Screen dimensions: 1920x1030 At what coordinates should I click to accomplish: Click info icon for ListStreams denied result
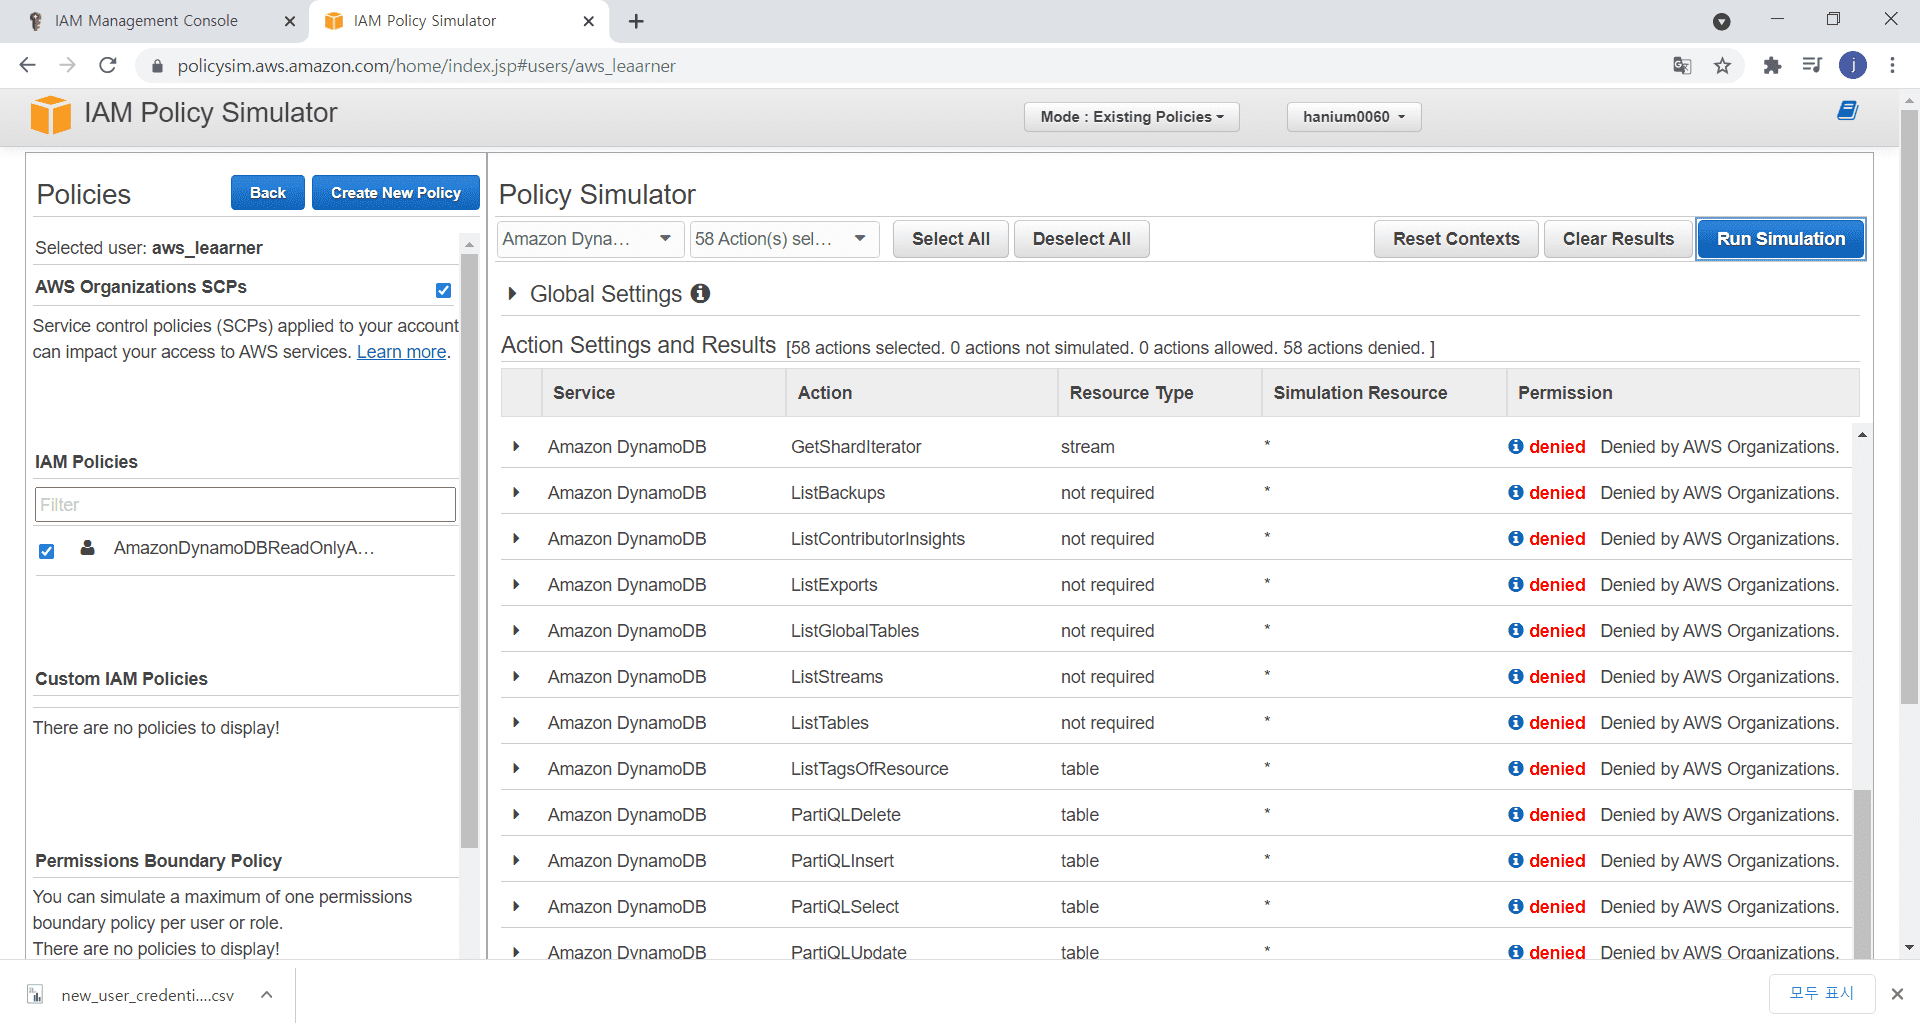coord(1516,676)
